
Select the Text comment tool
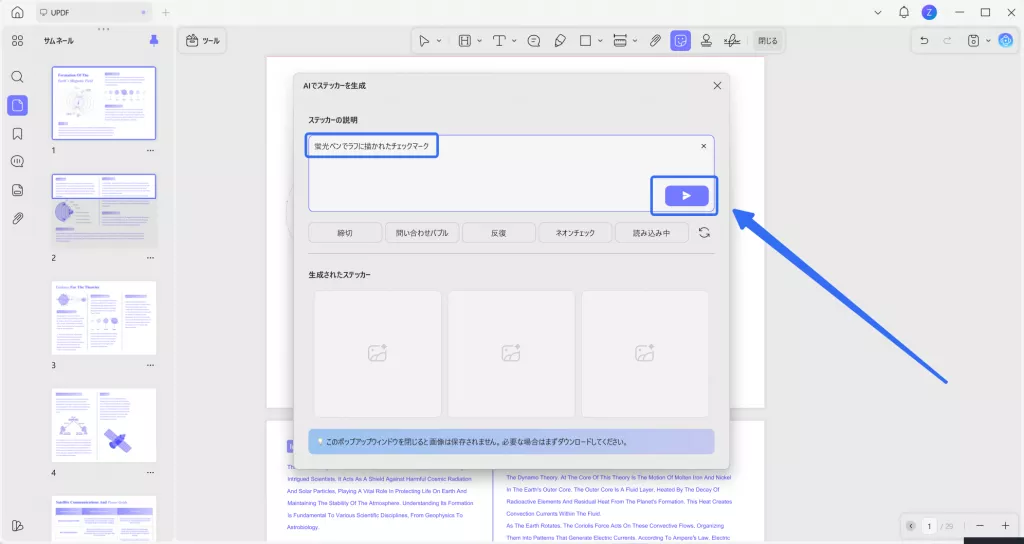(499, 40)
